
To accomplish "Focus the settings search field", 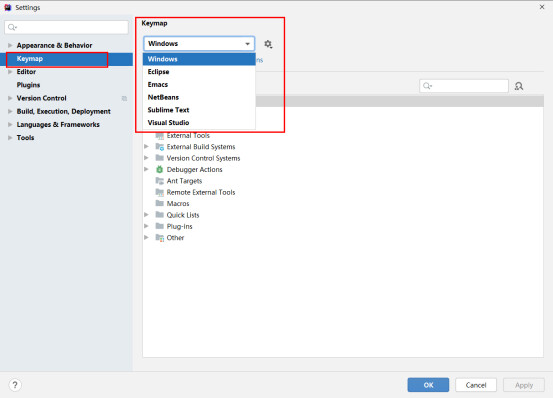I will (66, 27).
